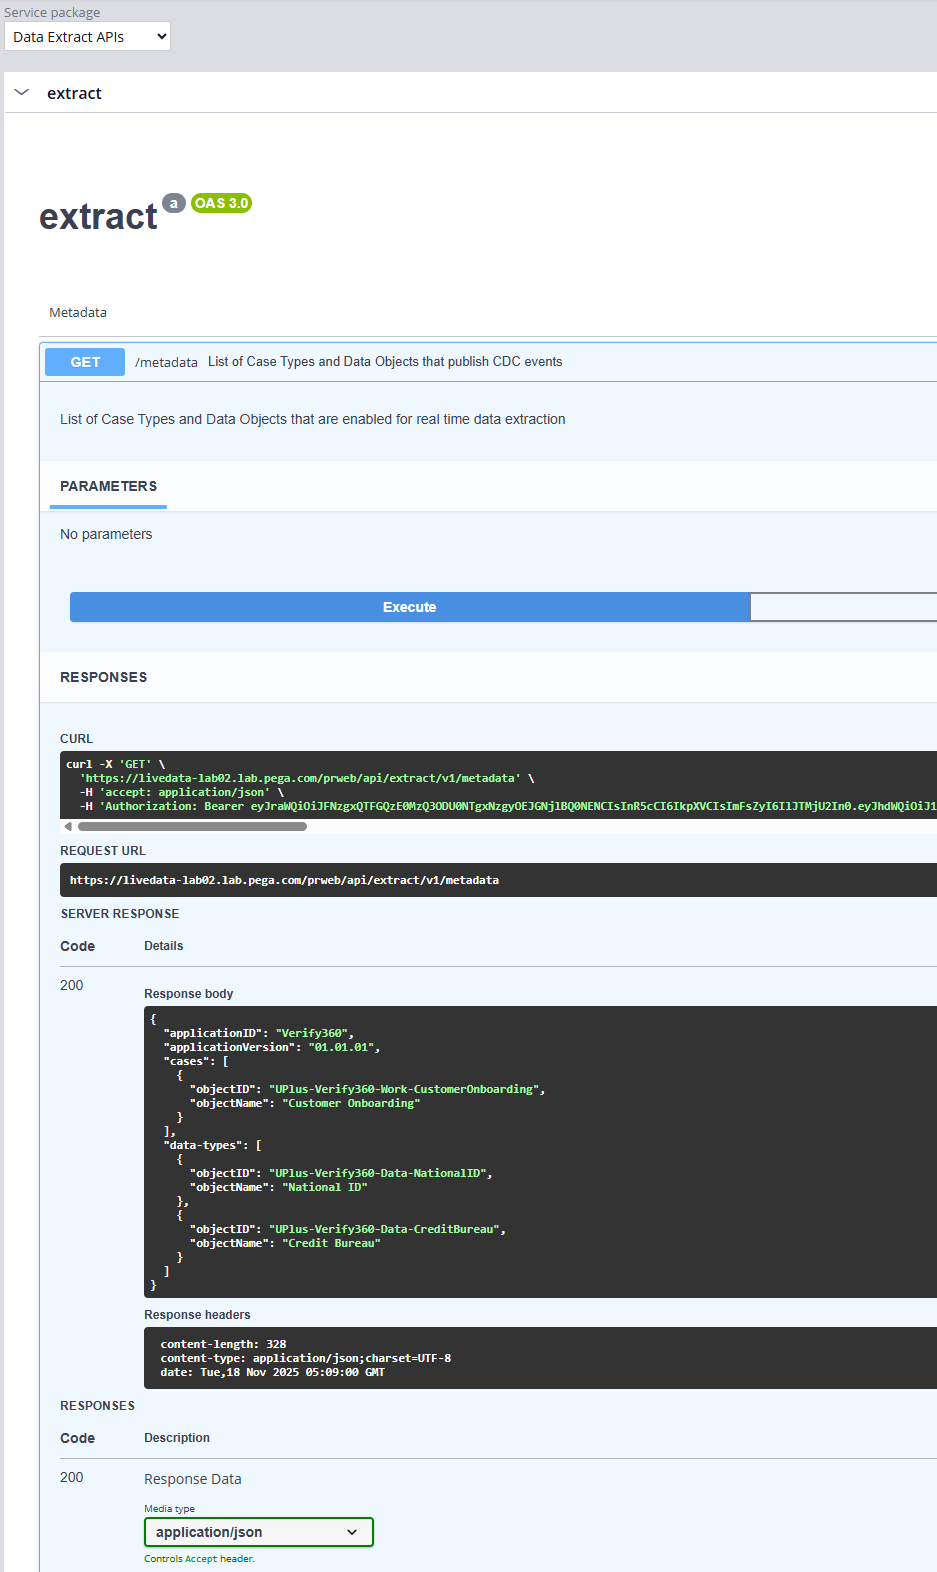The width and height of the screenshot is (937, 1572).
Task: Click the "applicationID" line in response body
Action: point(258,1033)
